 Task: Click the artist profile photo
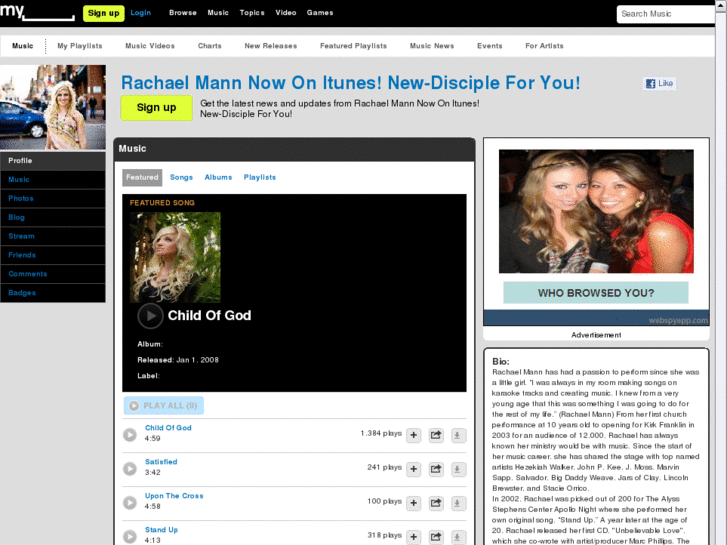tap(53, 107)
